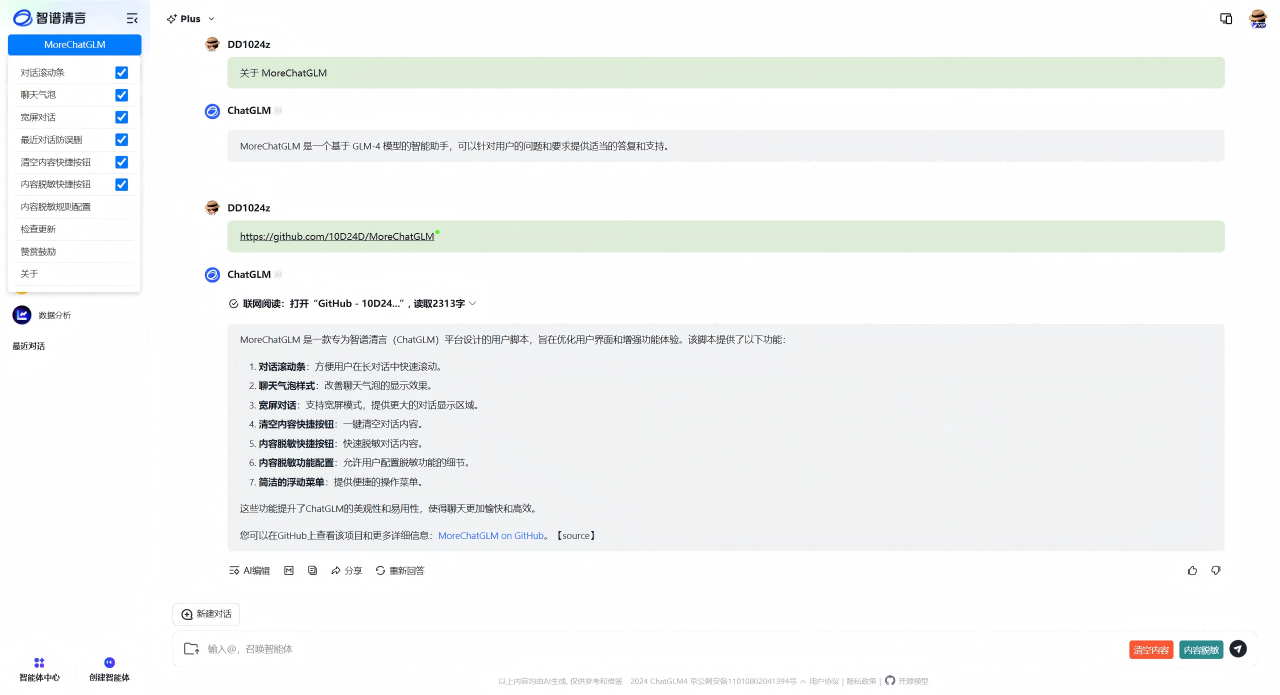Click the 内容脱敏 button
Screen dimensions: 1280x695
1201,649
